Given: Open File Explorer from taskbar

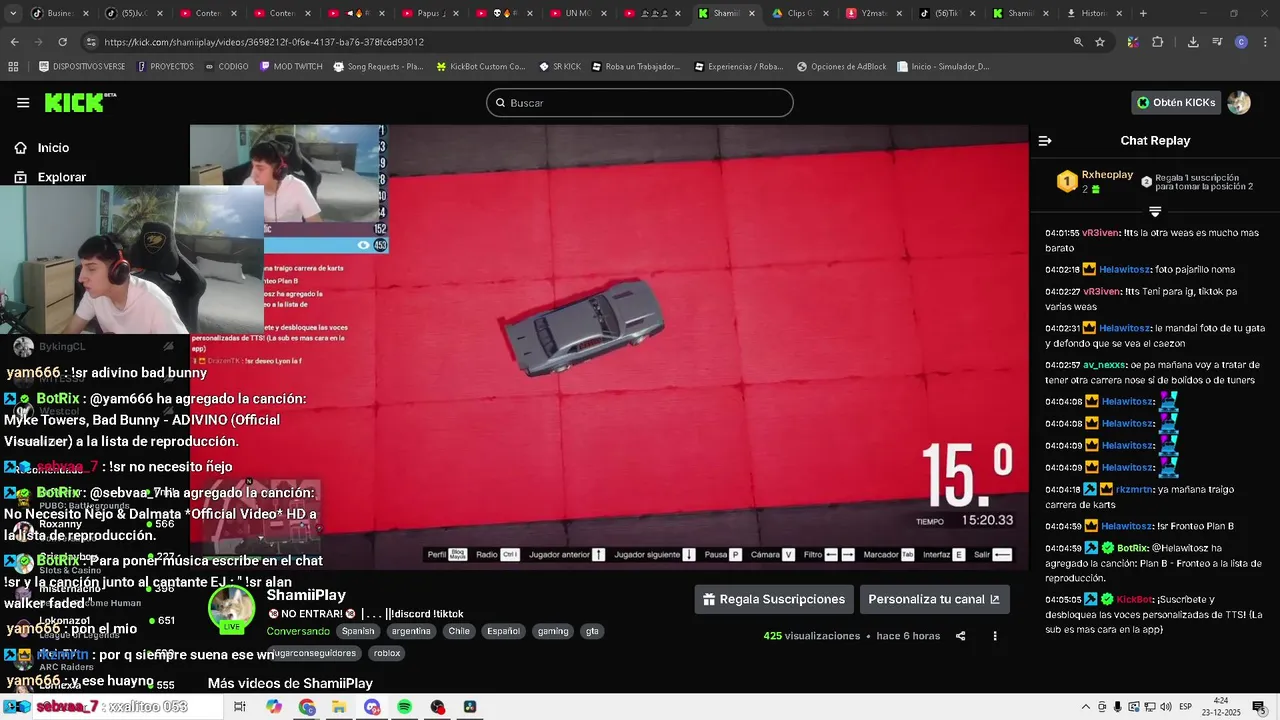Looking at the screenshot, I should (339, 707).
